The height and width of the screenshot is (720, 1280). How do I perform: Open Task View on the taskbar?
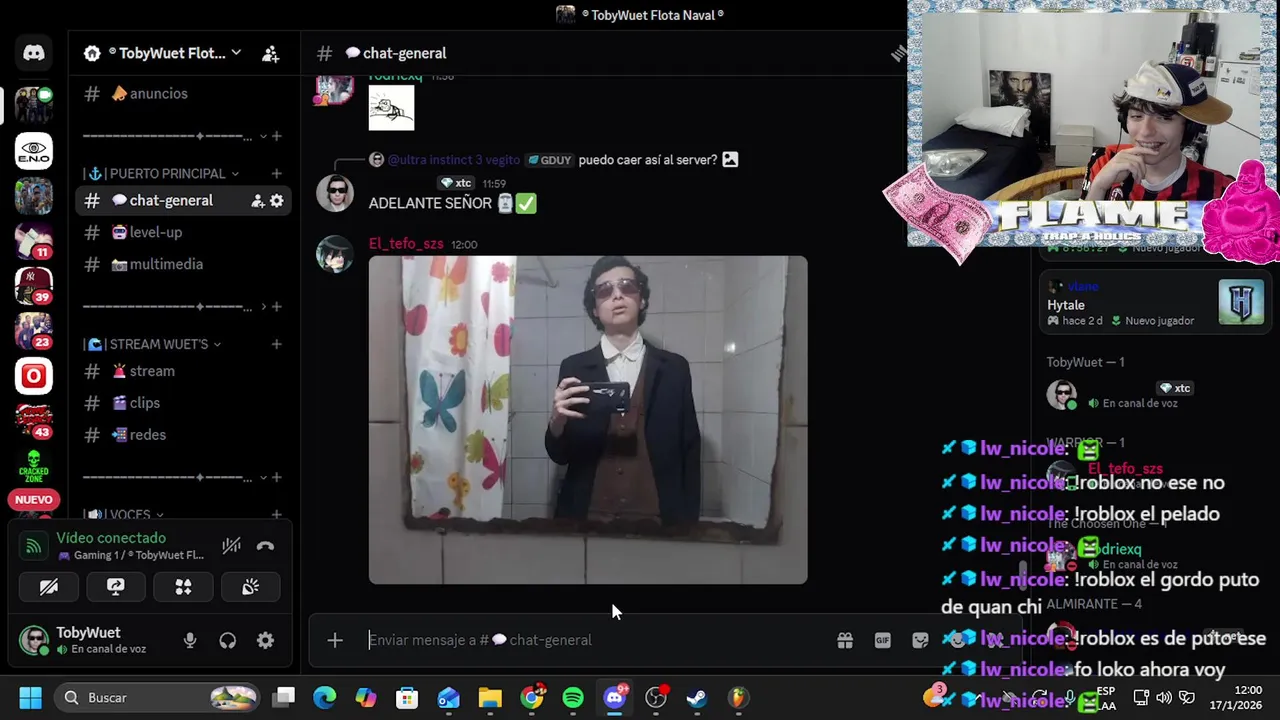(284, 698)
